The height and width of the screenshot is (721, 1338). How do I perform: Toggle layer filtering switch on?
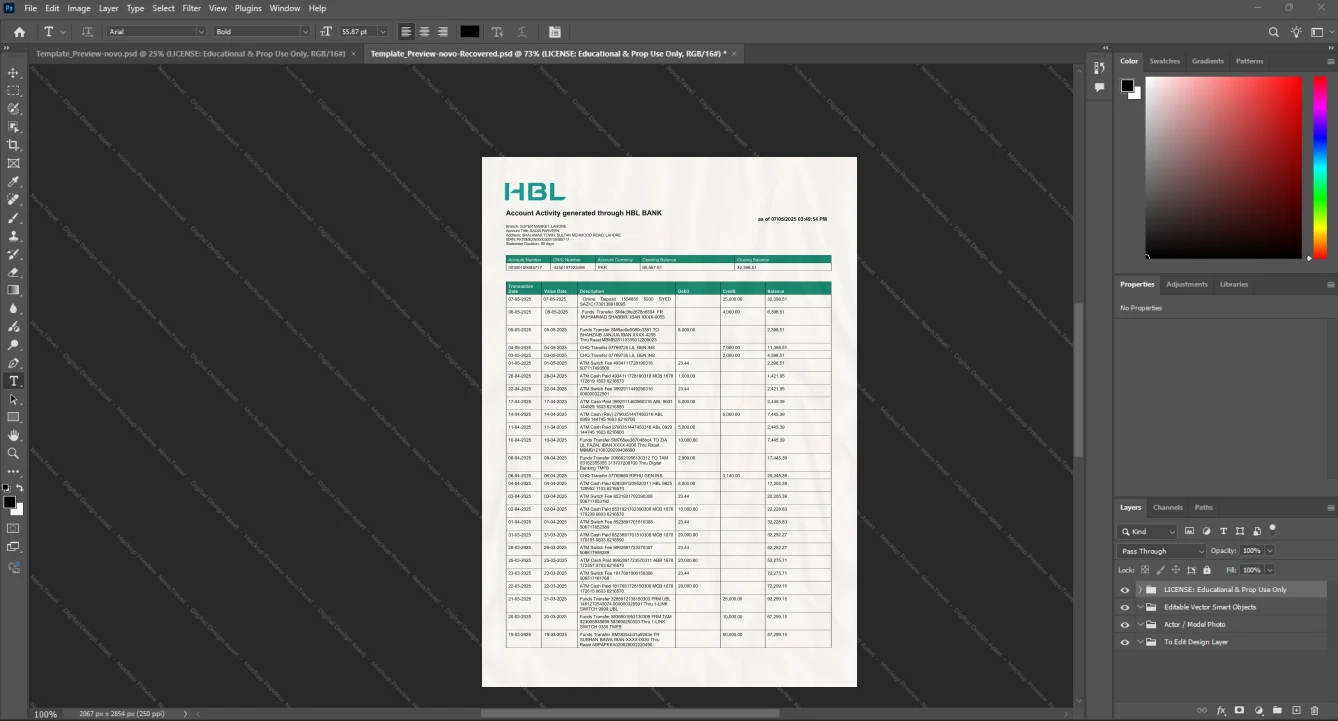coord(1273,529)
